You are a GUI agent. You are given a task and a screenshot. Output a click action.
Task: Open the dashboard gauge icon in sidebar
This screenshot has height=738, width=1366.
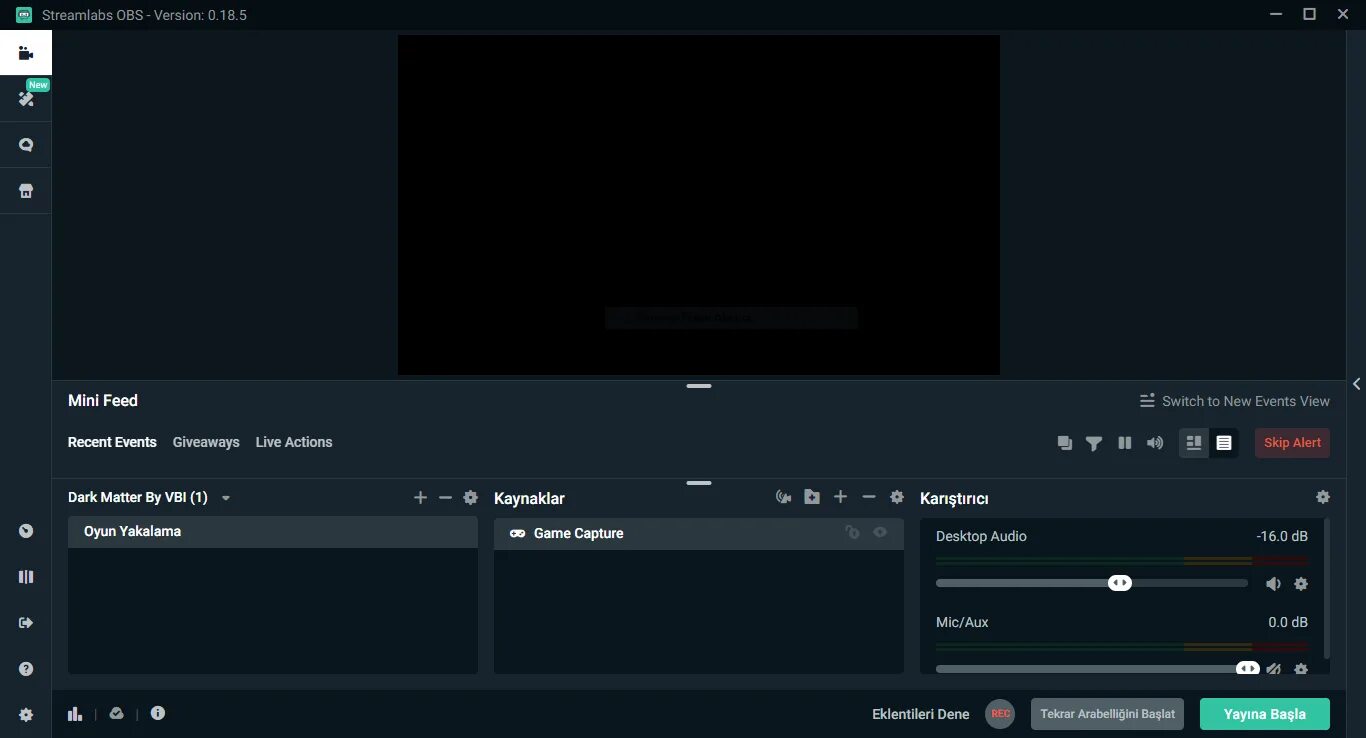pos(26,531)
